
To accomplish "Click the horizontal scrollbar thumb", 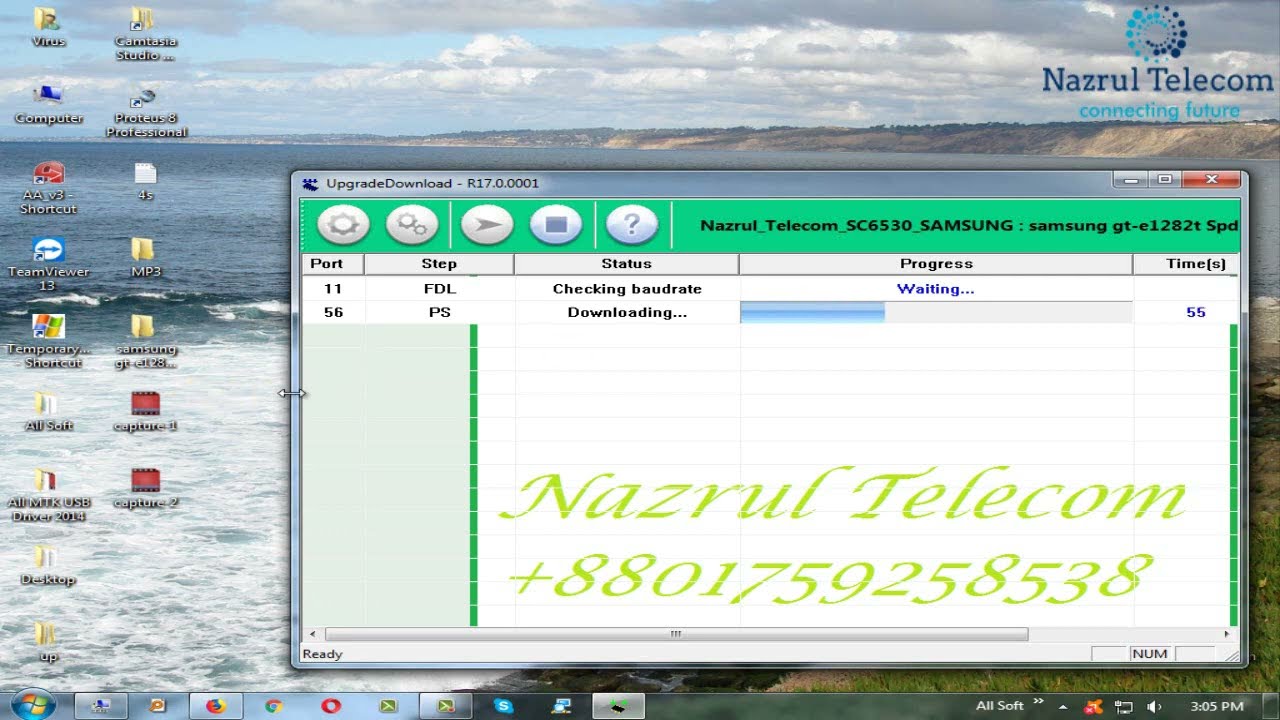I will pyautogui.click(x=676, y=634).
